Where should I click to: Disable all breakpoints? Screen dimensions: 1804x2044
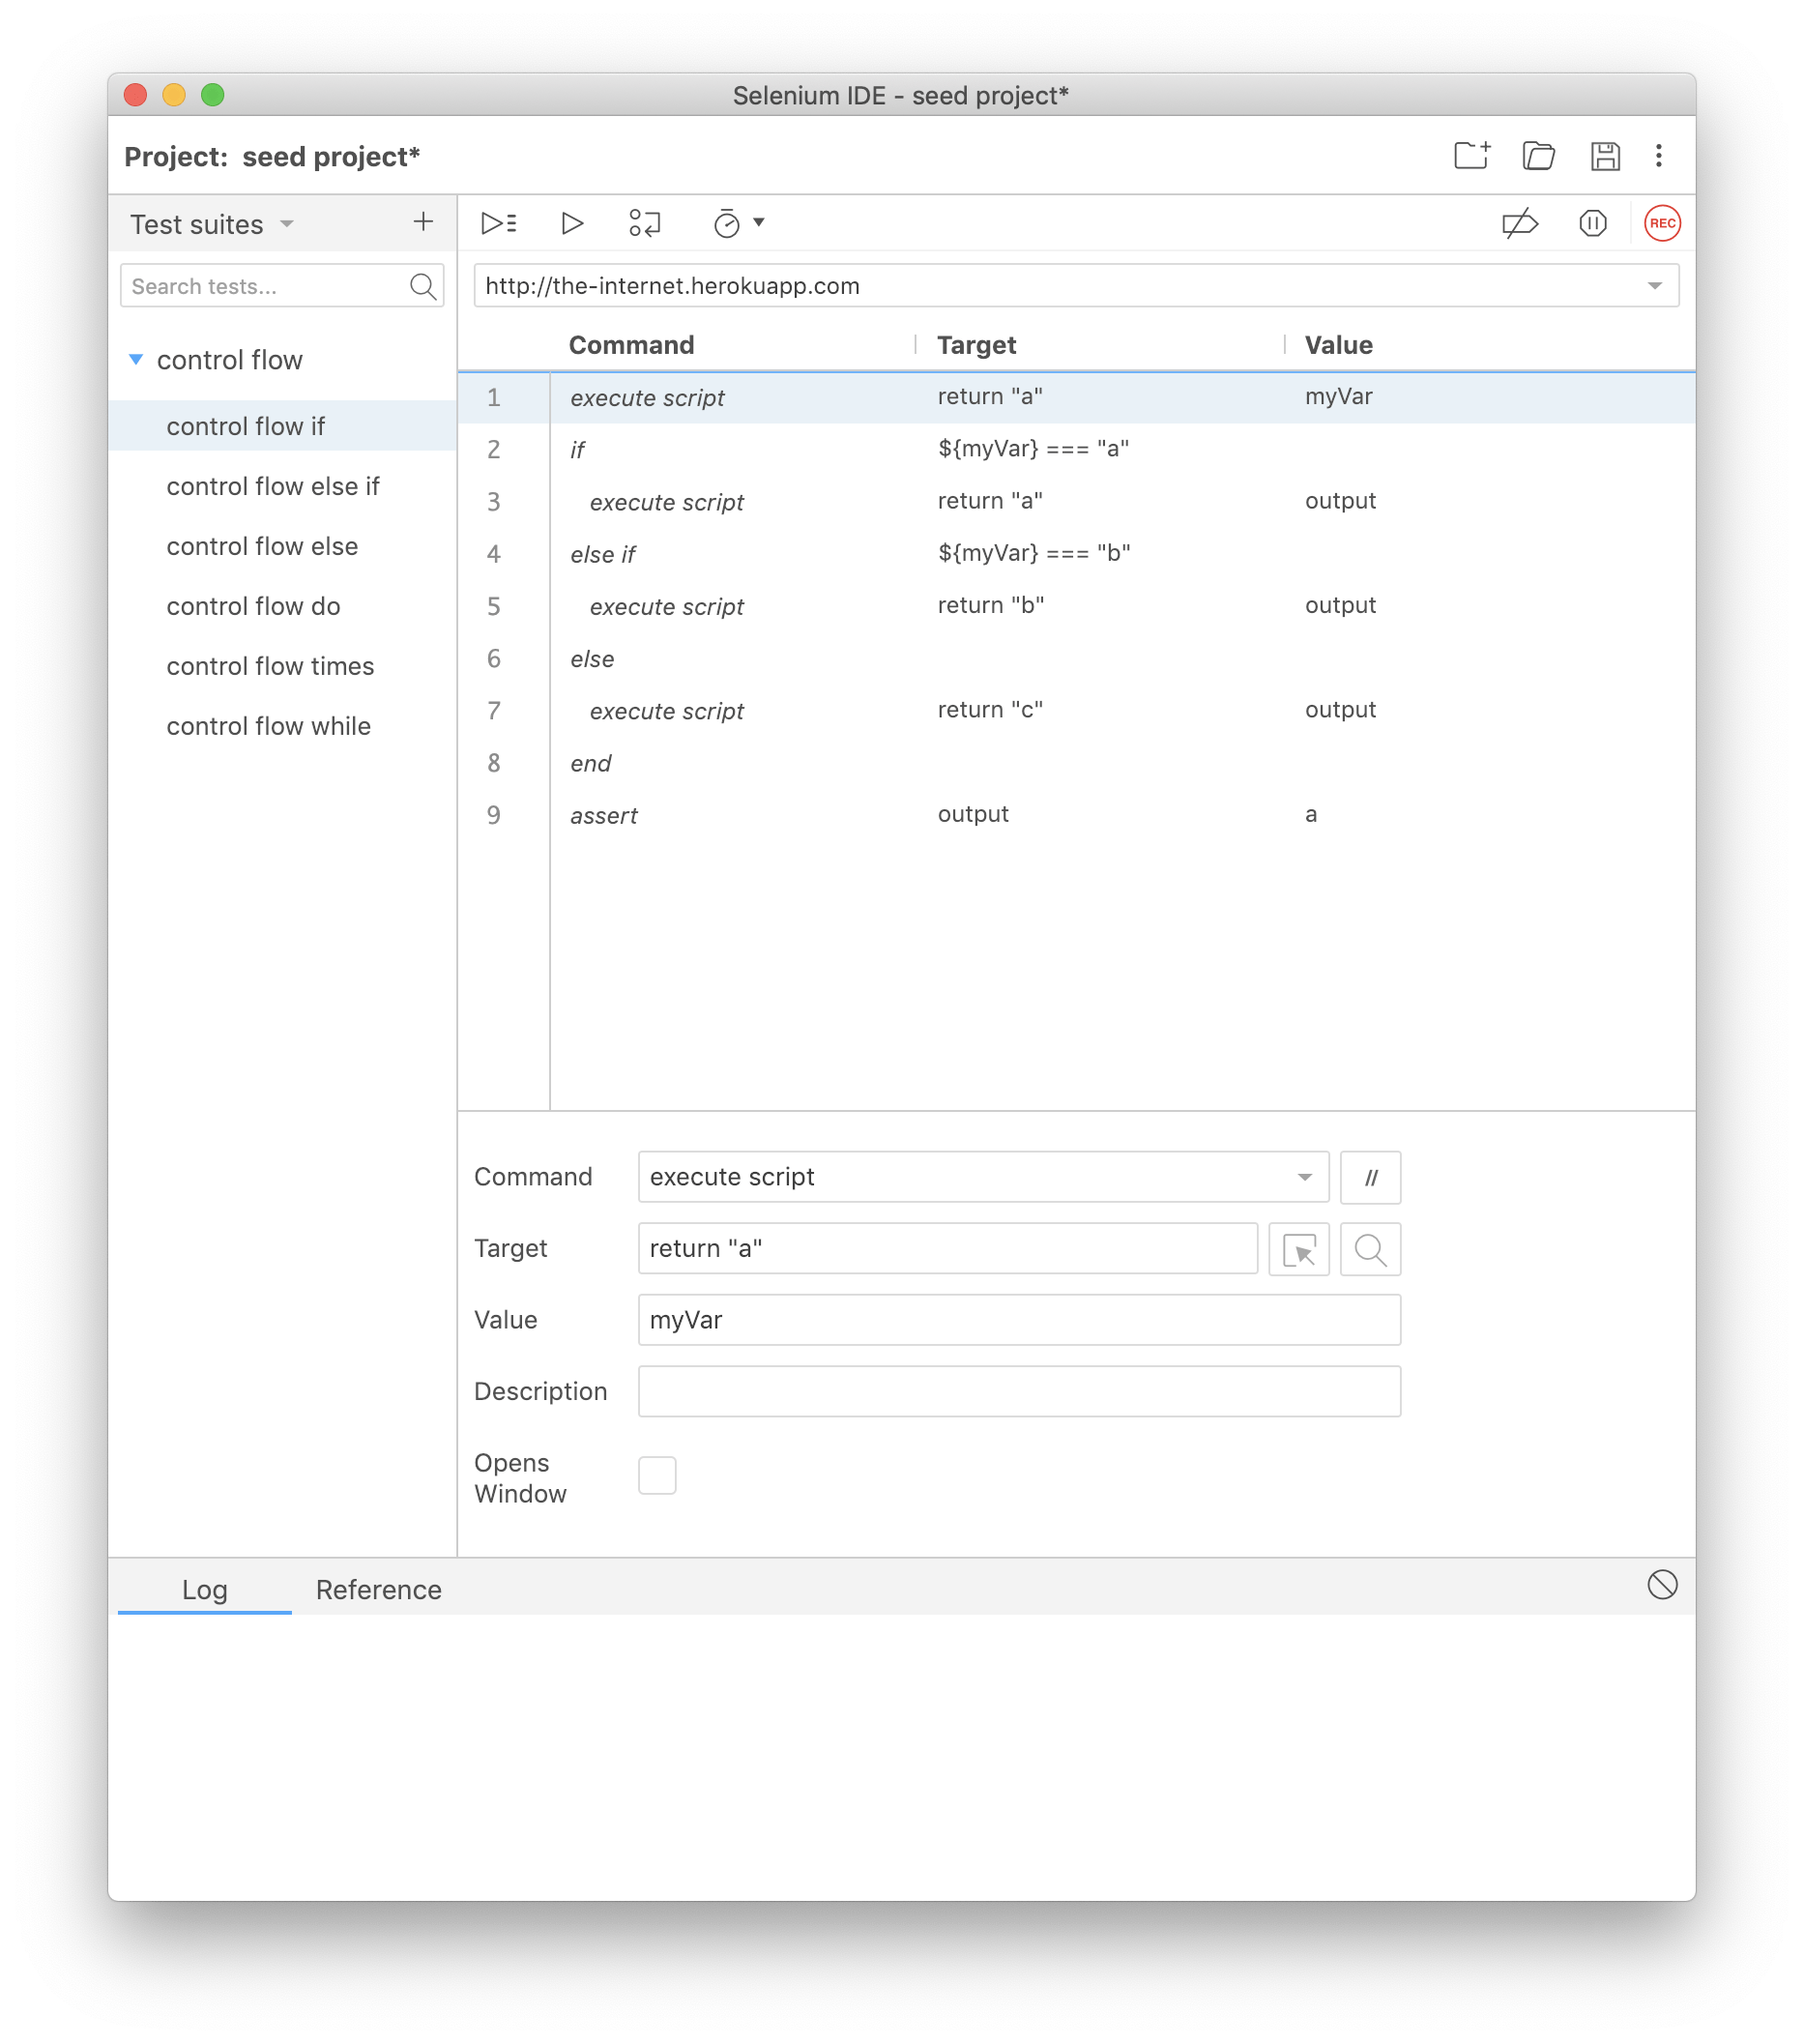(1518, 222)
